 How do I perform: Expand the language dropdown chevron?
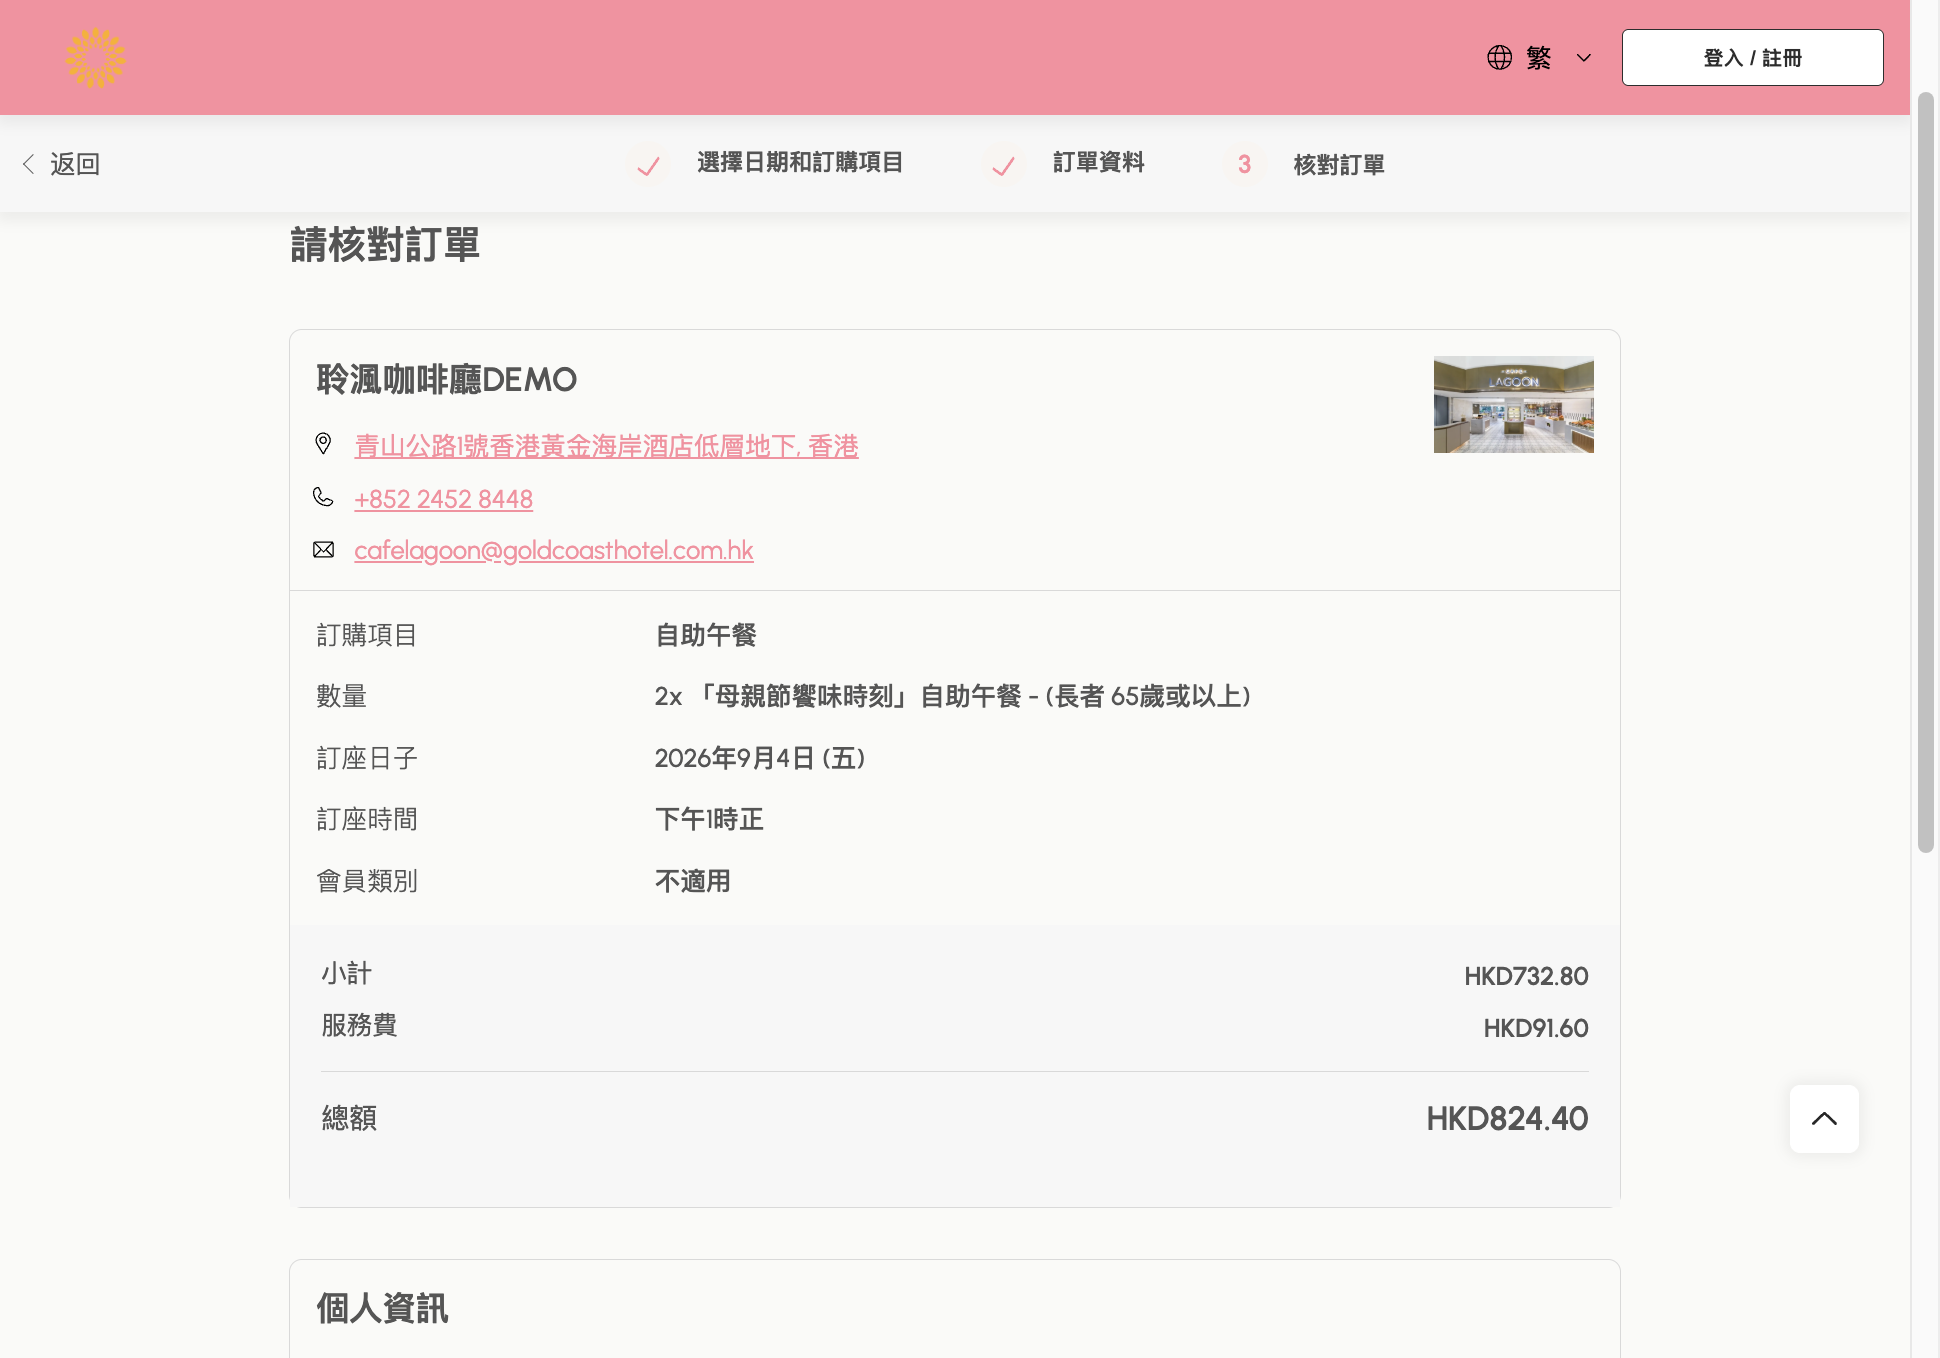point(1584,58)
